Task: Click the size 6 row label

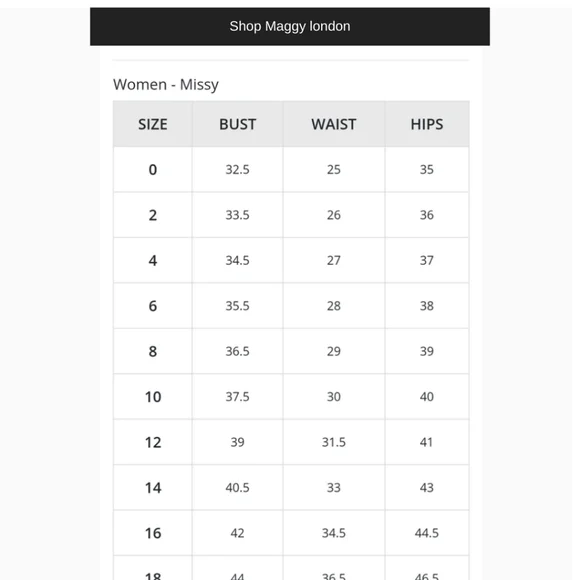Action: (153, 306)
